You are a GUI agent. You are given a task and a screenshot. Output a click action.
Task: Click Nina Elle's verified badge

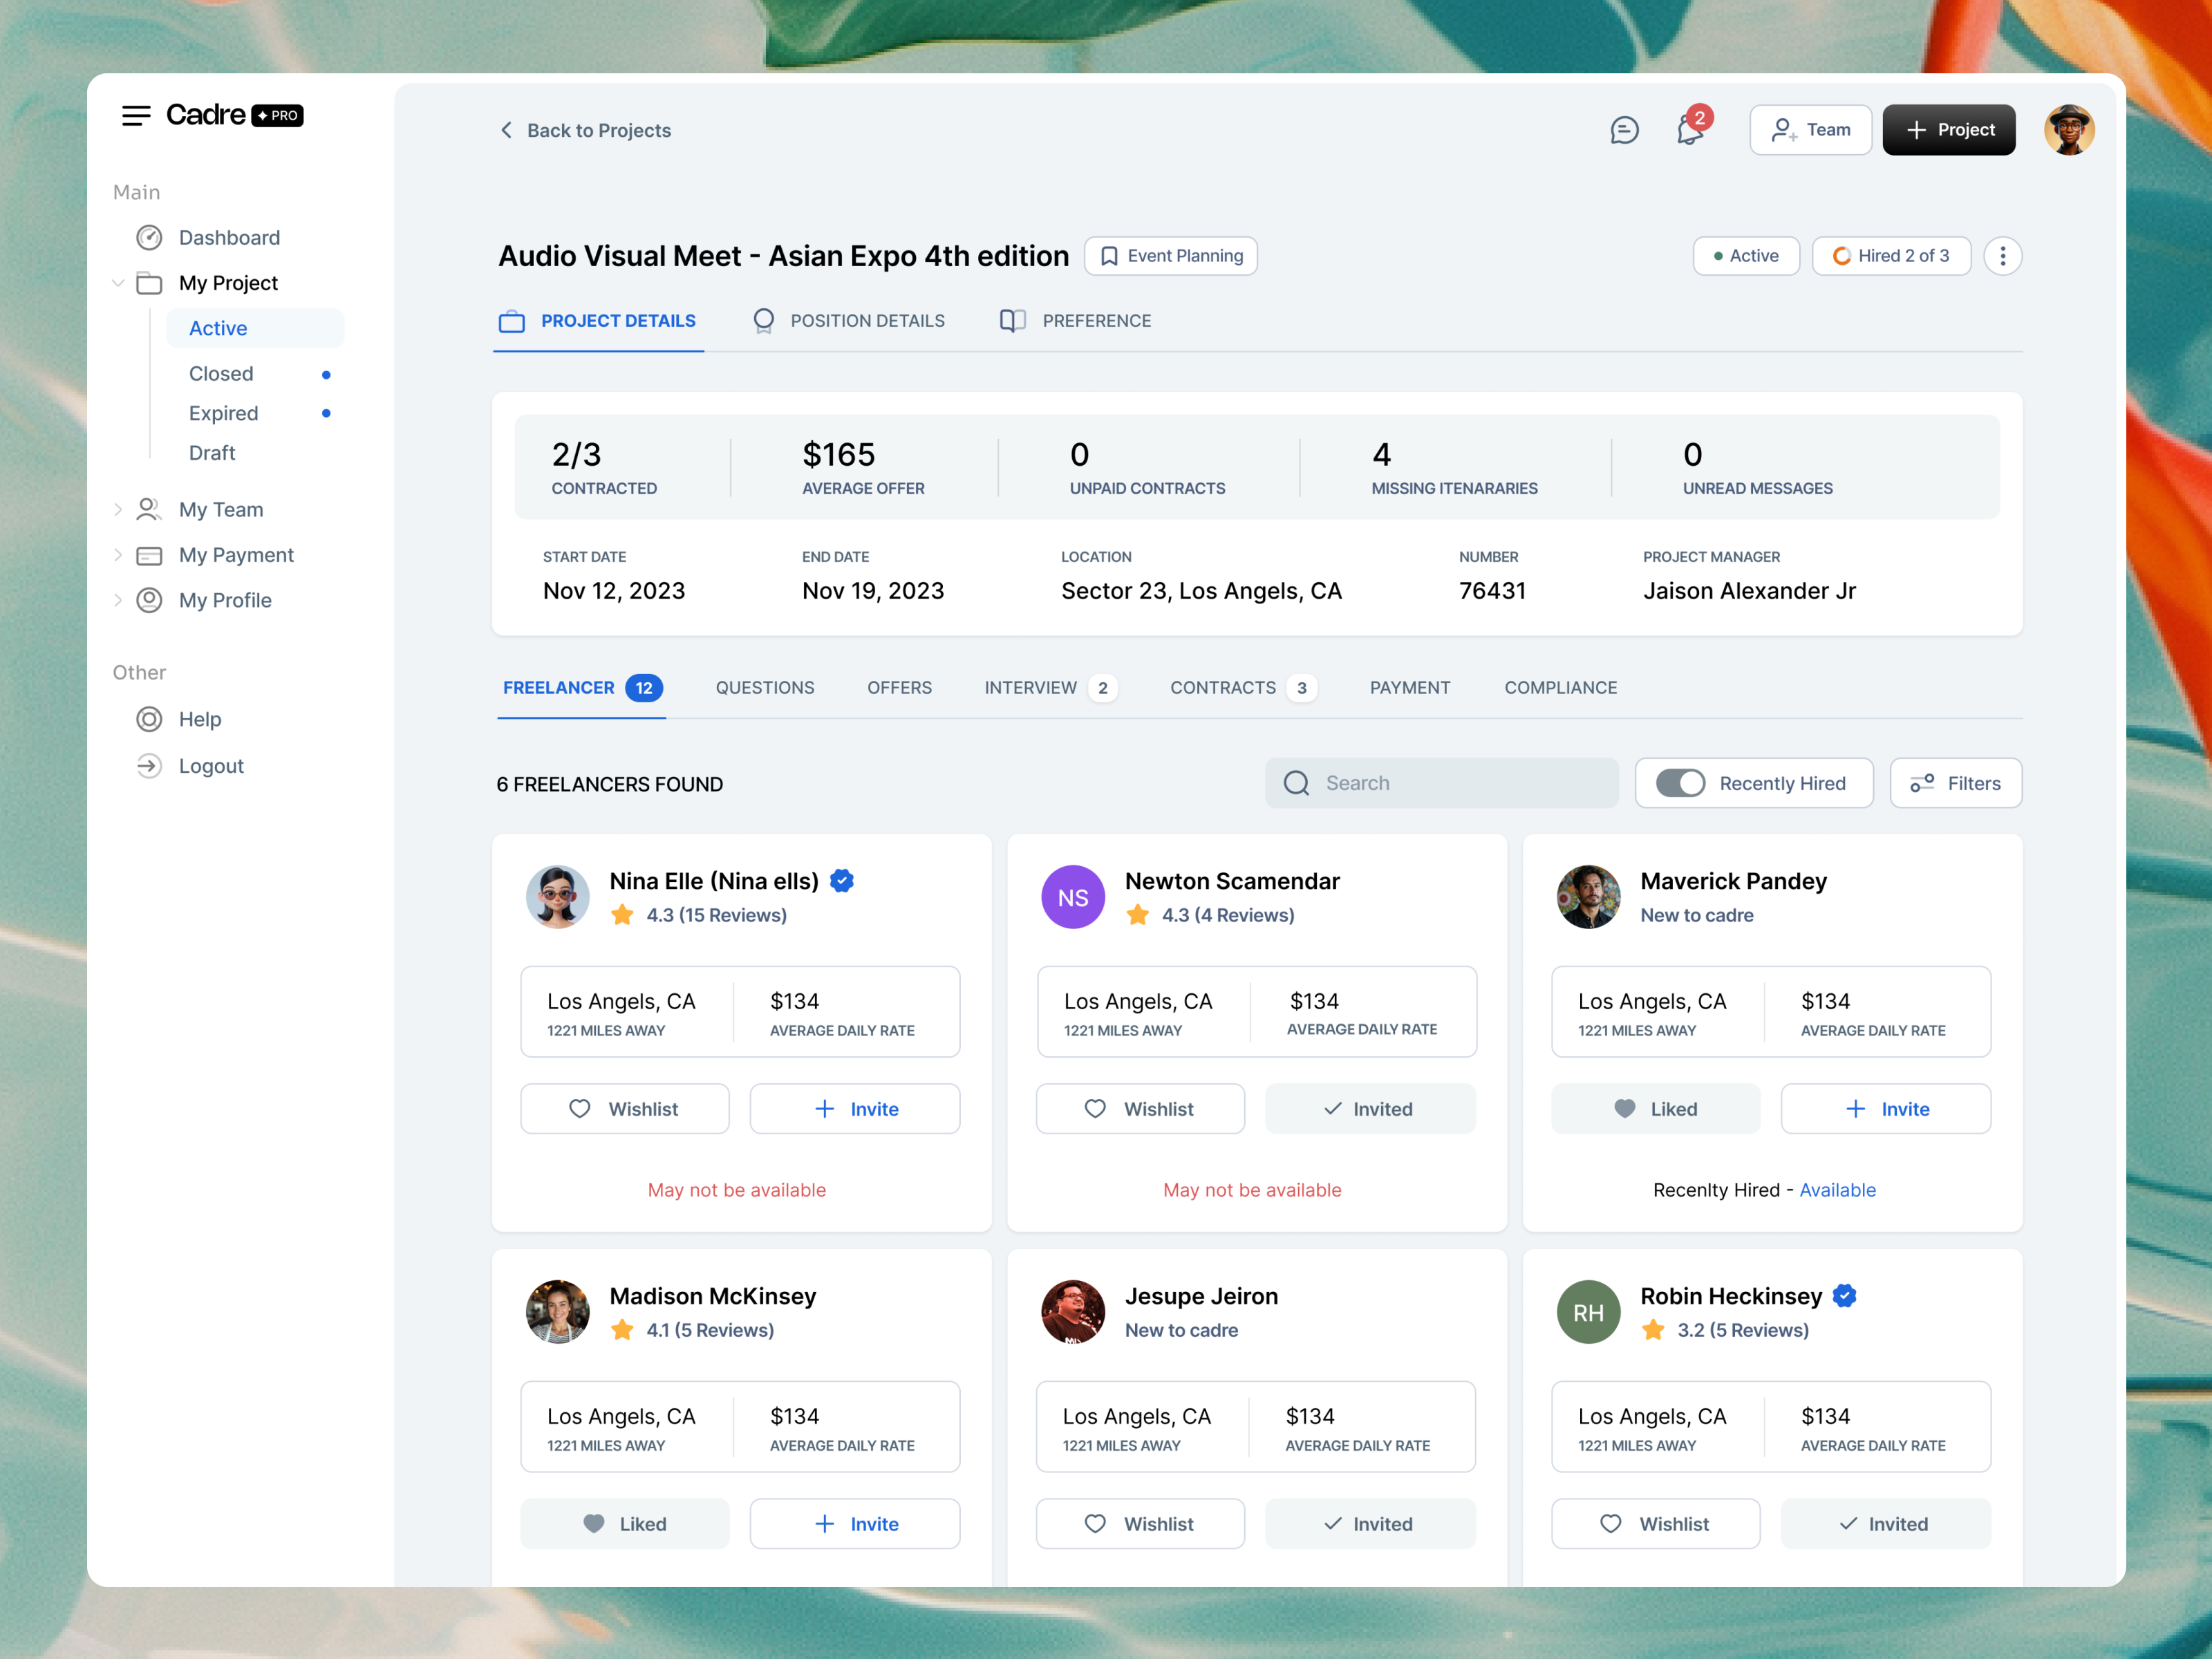pyautogui.click(x=842, y=881)
